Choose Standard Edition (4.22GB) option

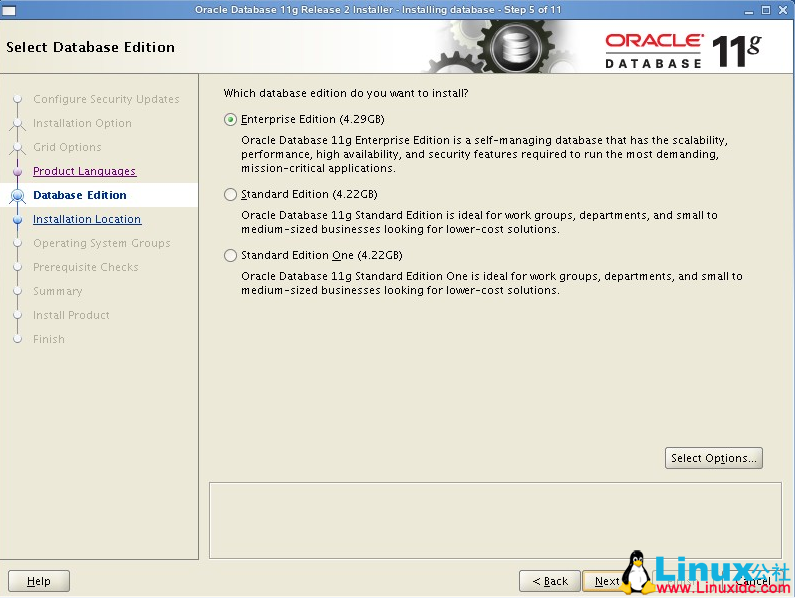pos(301,195)
